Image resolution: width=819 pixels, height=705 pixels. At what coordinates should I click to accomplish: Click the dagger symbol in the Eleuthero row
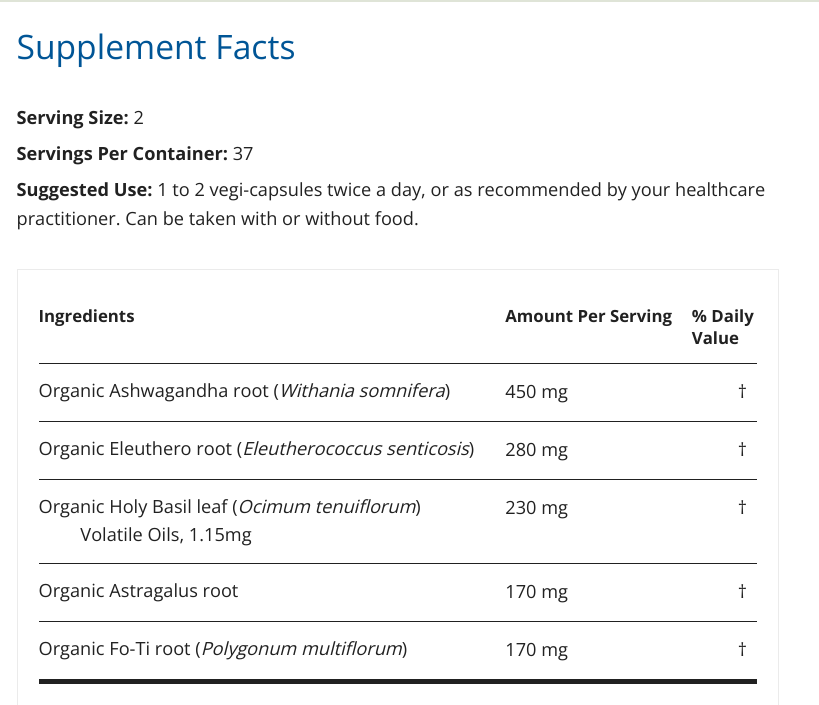742,449
